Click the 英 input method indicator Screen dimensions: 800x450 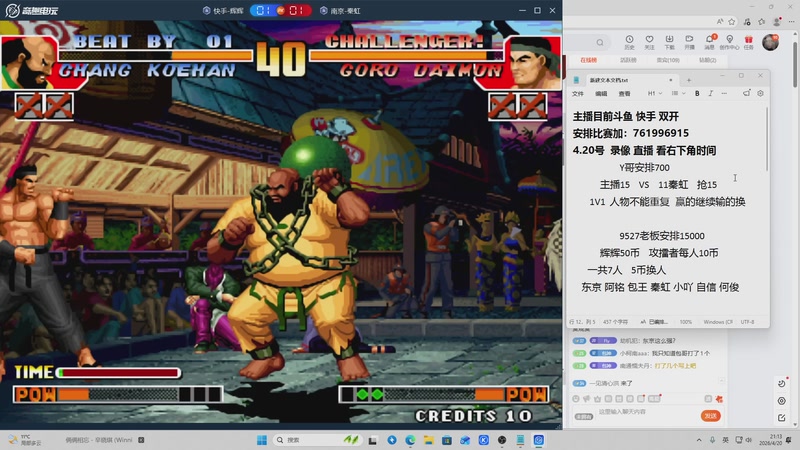pos(726,440)
